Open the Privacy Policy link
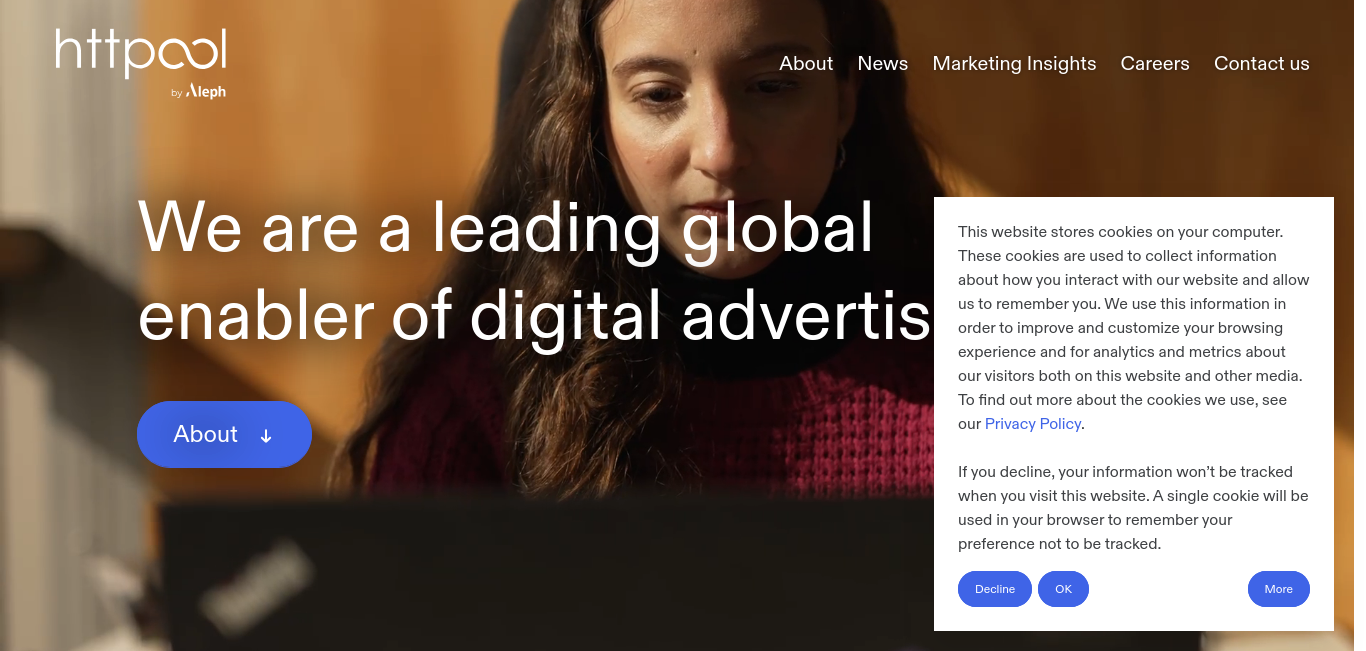The image size is (1366, 651). pos(1033,423)
